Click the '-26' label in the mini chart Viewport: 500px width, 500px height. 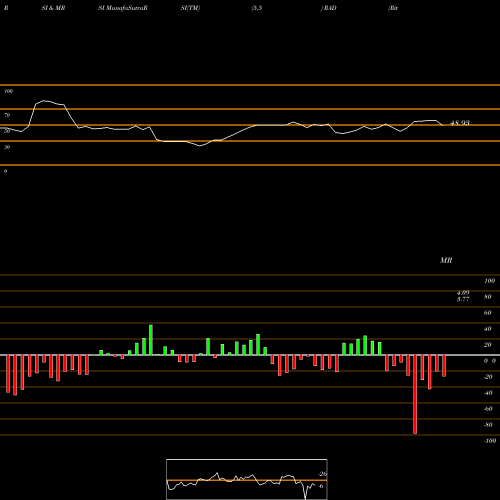323,474
